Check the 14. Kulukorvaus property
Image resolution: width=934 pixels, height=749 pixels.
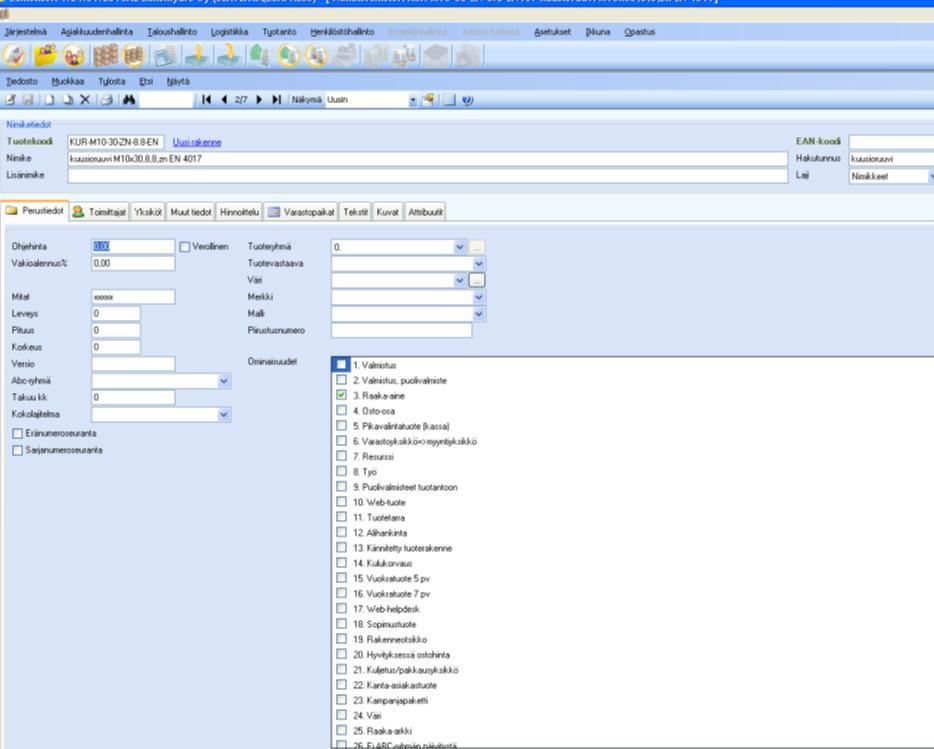pos(341,562)
